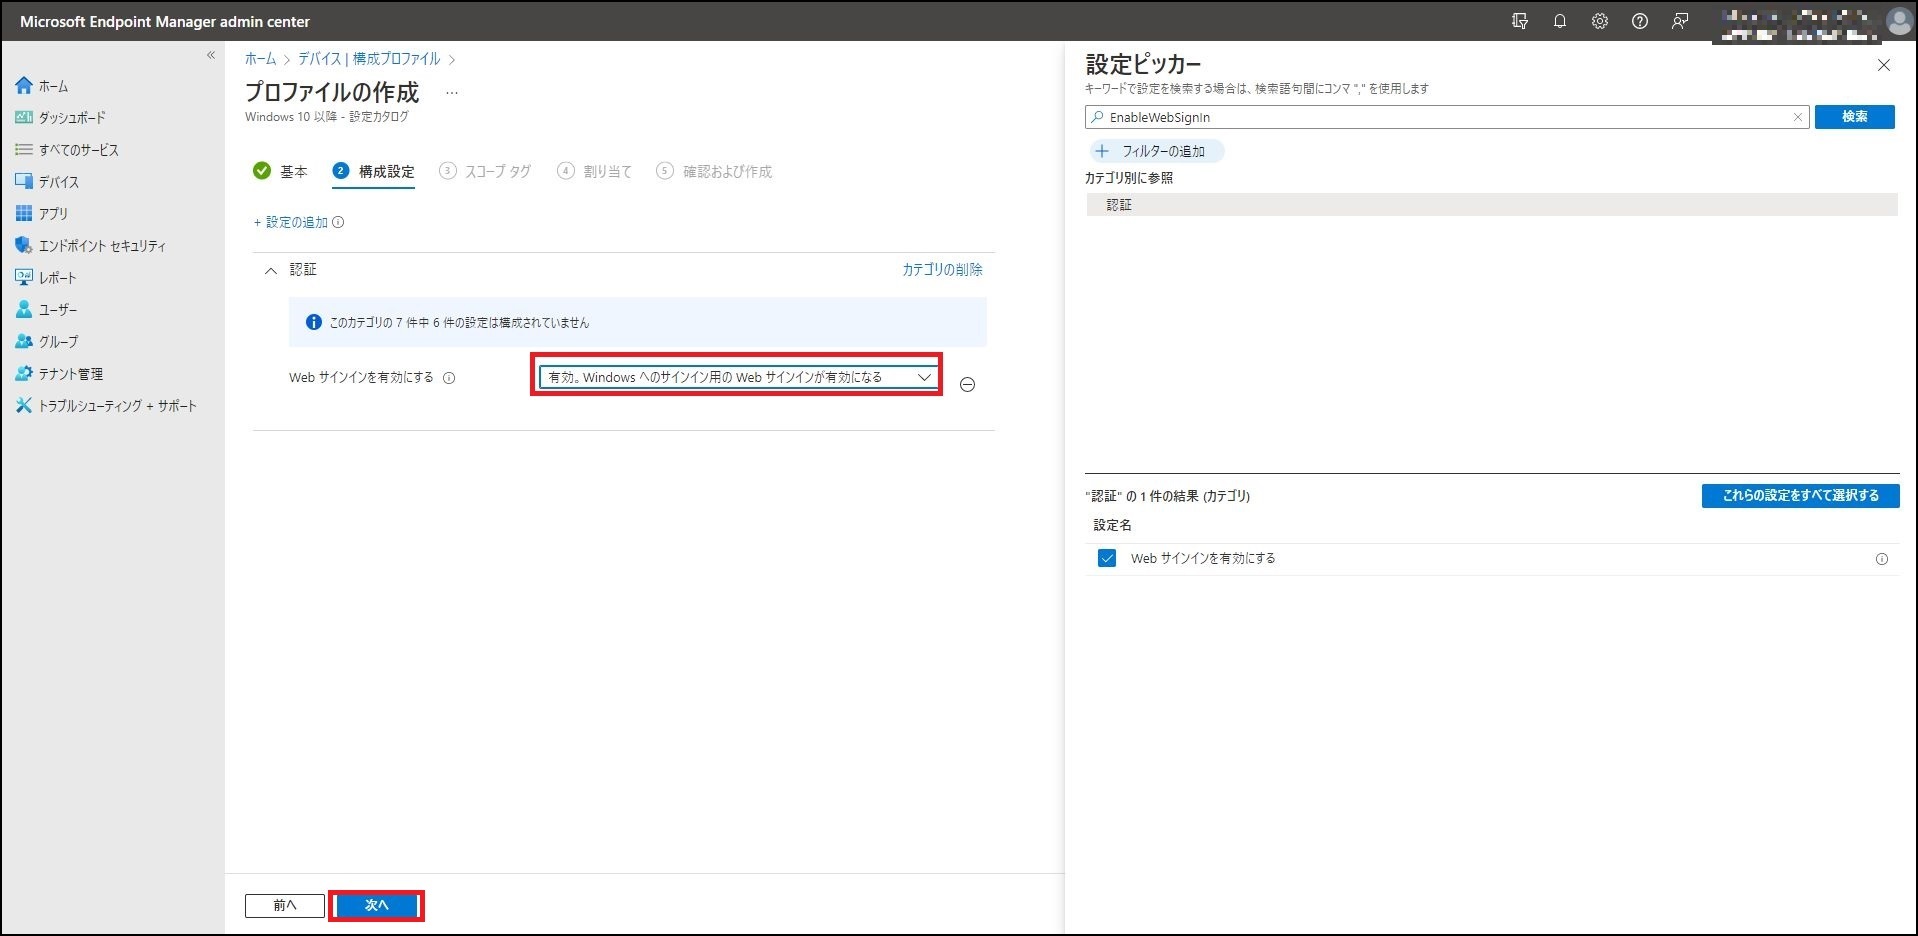The height and width of the screenshot is (936, 1918).
Task: Open トラブルシューティング + サポート in sidebar
Action: coord(106,406)
